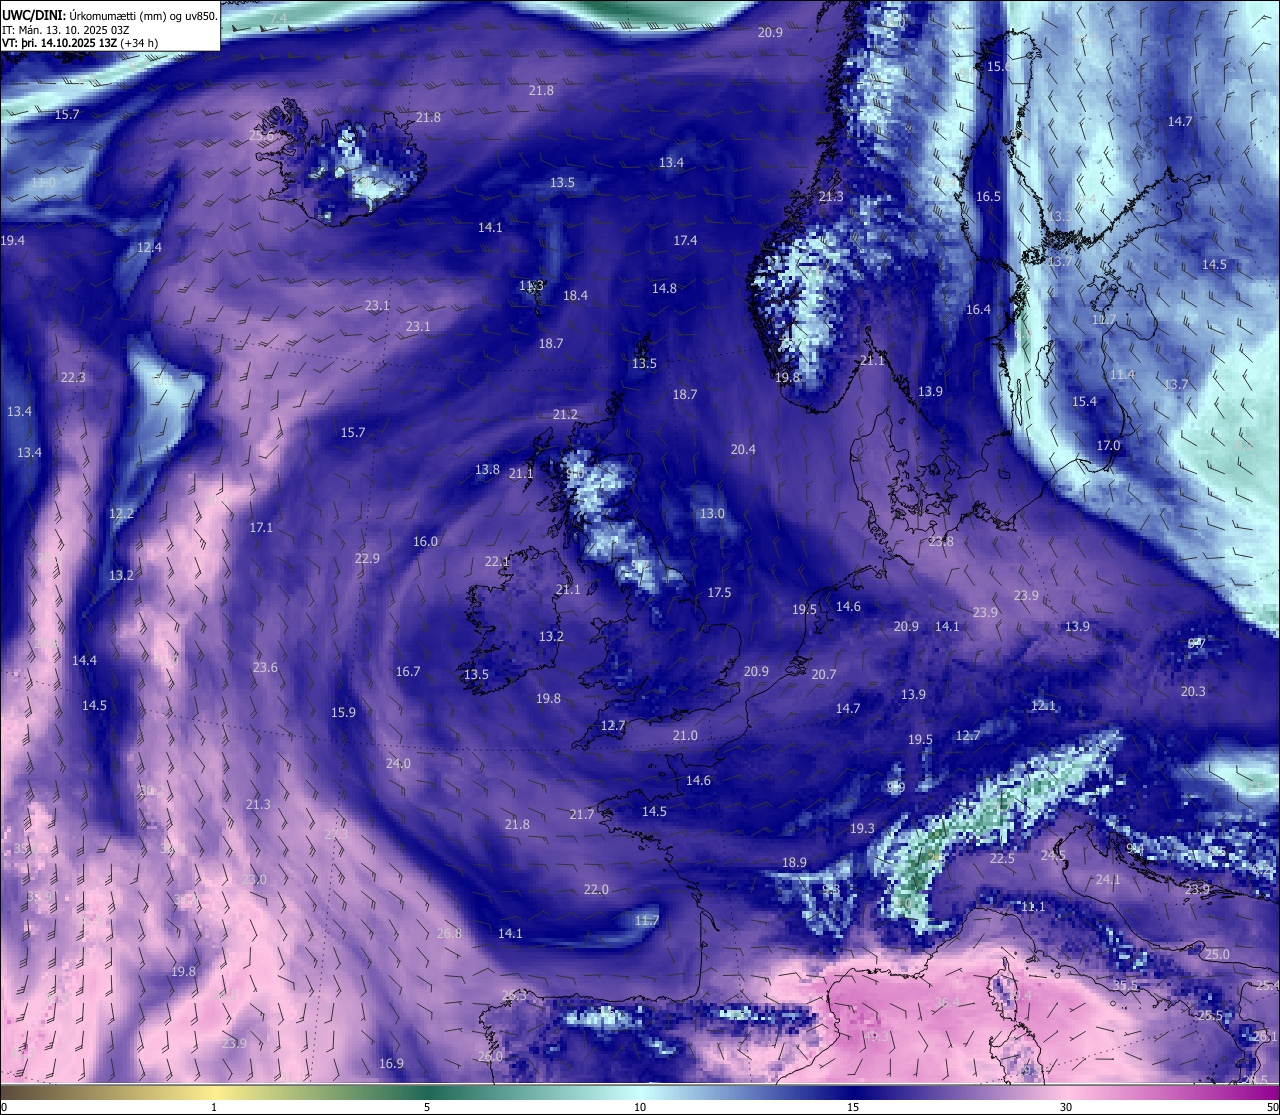Click the 13.0 value label
The width and height of the screenshot is (1280, 1115).
tap(712, 514)
